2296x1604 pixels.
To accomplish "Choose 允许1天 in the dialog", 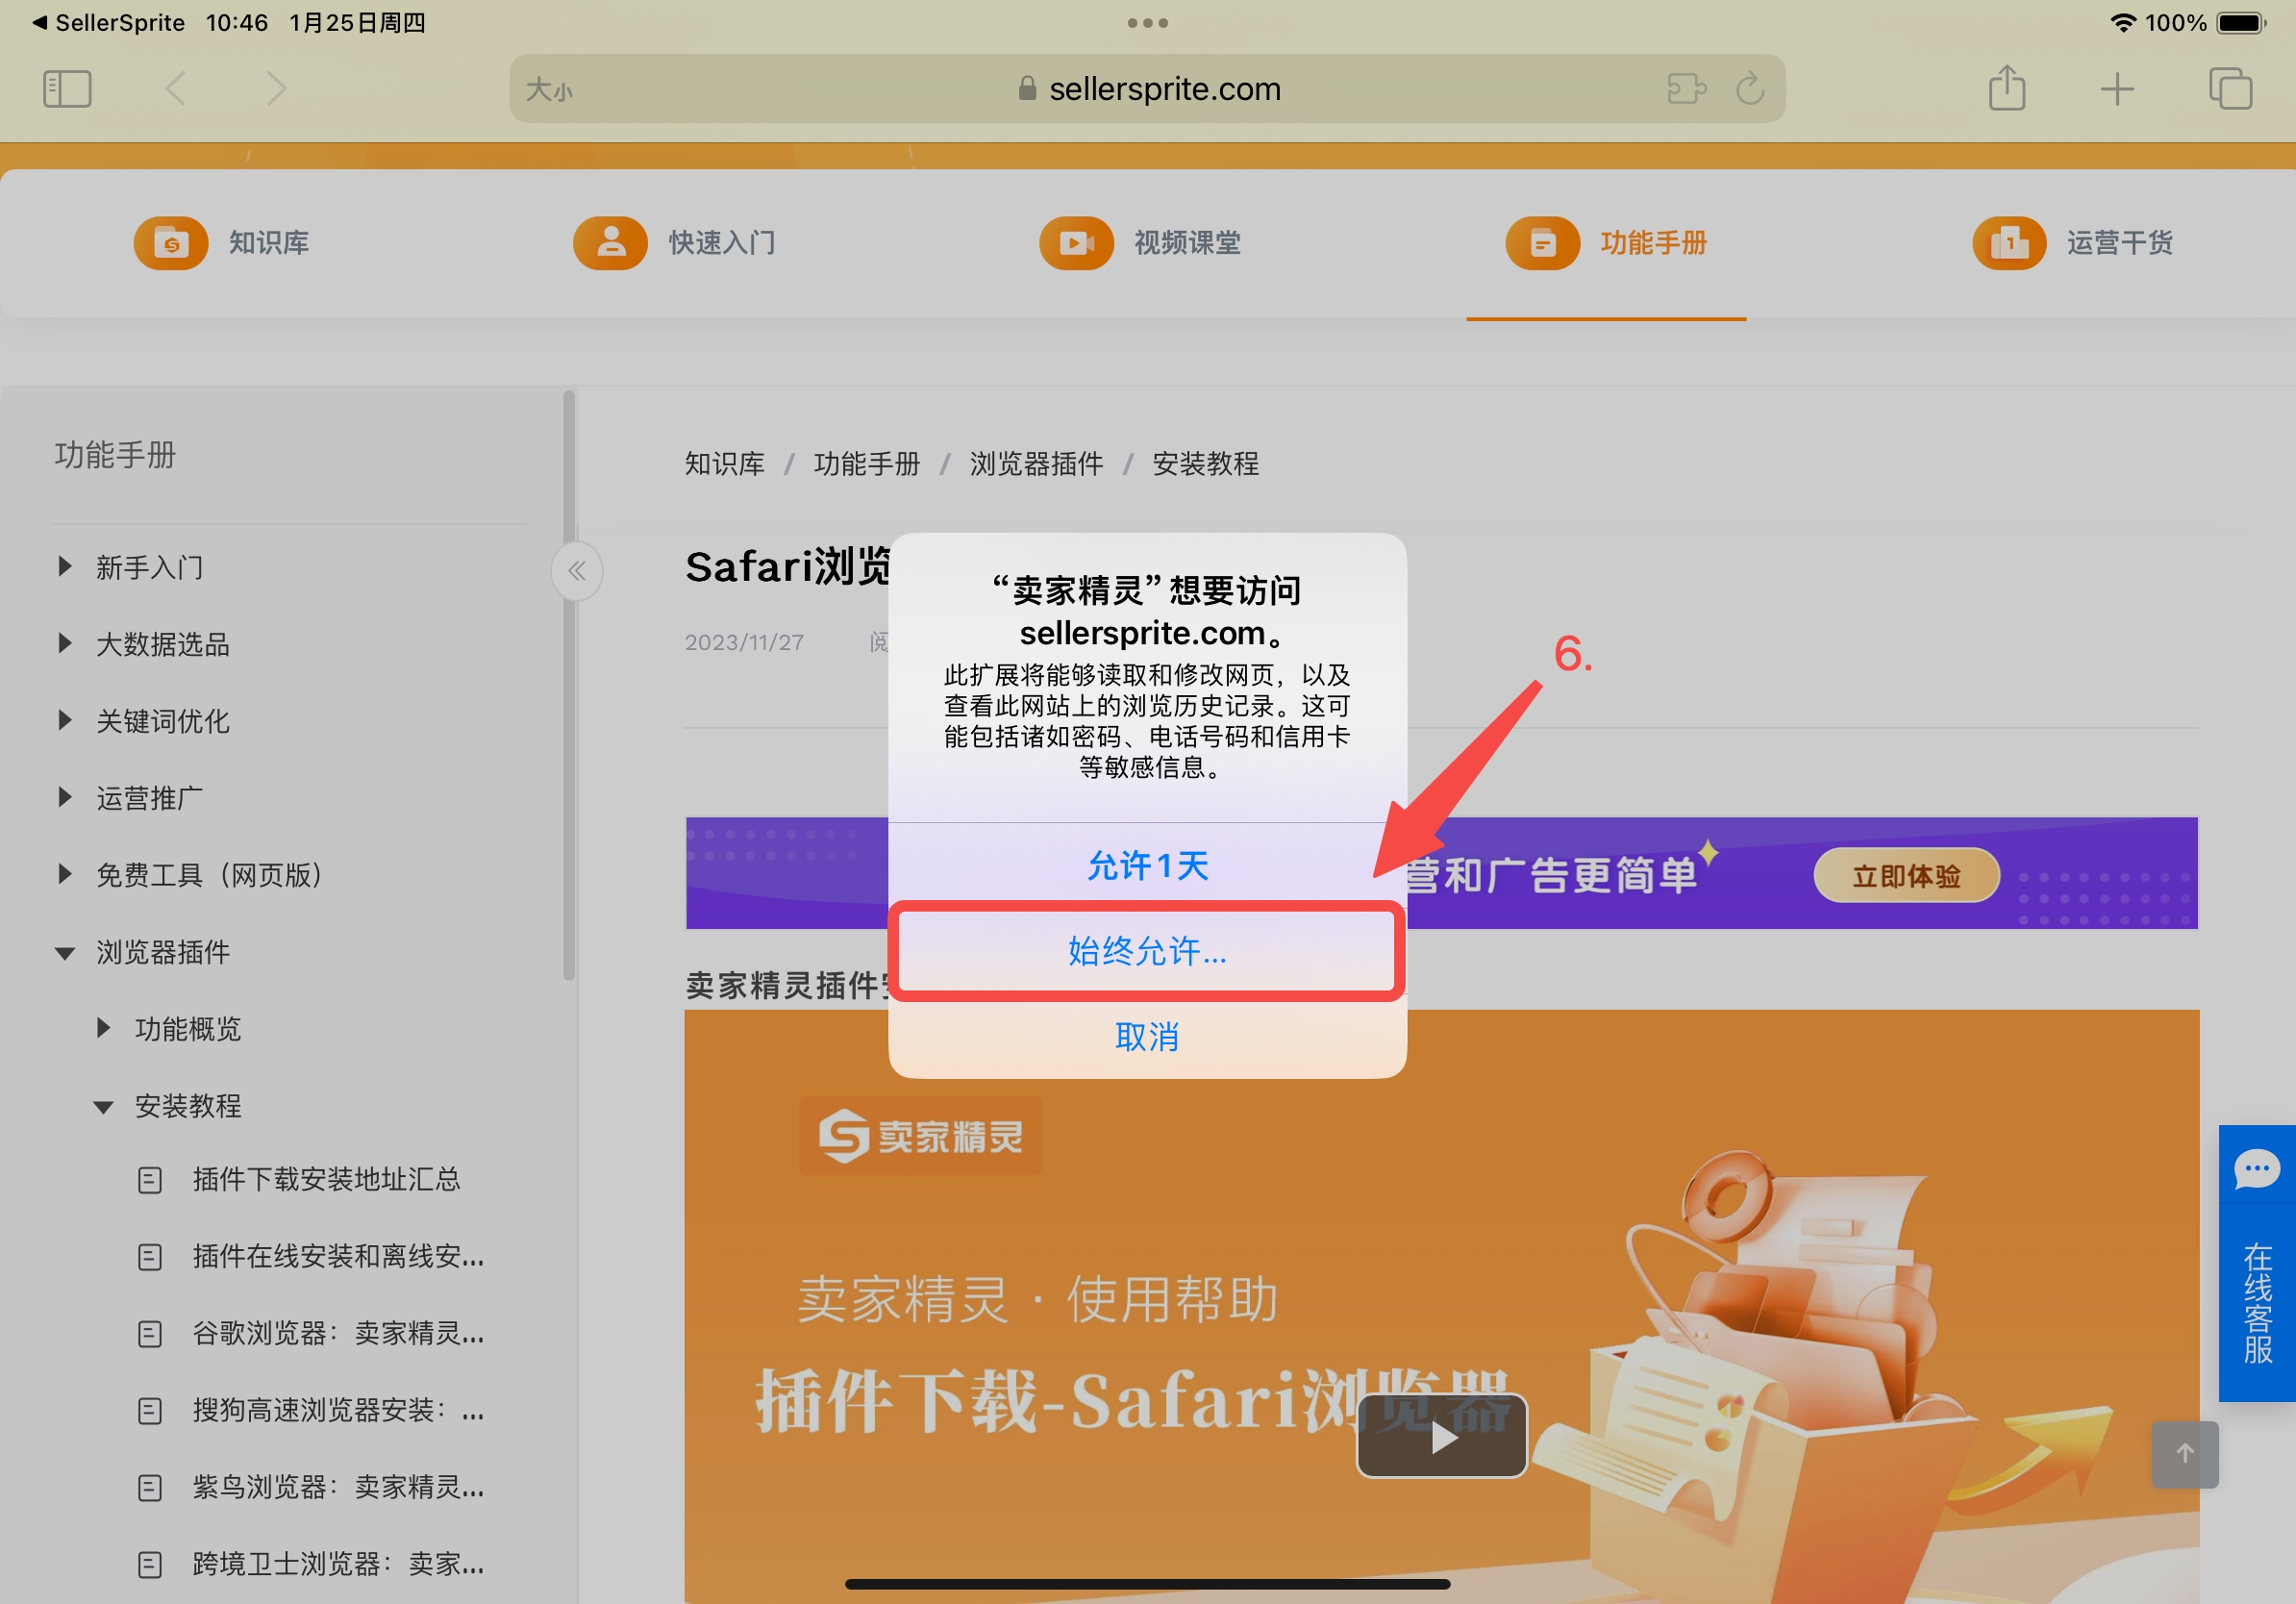I will tap(1147, 865).
